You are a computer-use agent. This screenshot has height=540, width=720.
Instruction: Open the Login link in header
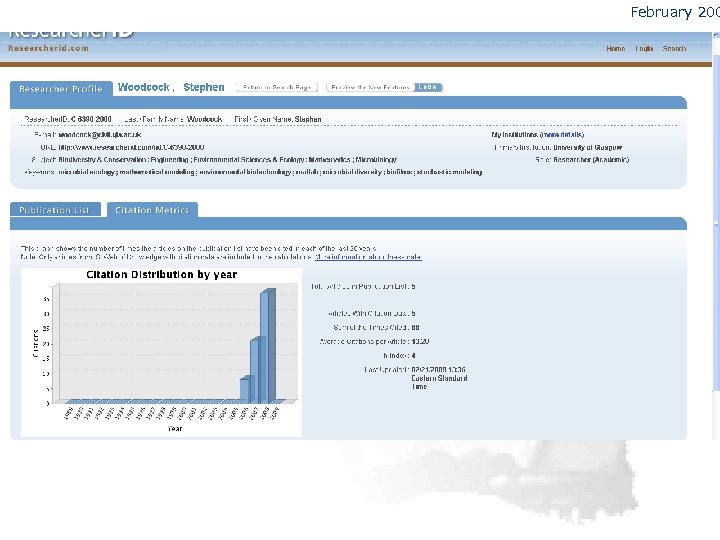tap(644, 49)
